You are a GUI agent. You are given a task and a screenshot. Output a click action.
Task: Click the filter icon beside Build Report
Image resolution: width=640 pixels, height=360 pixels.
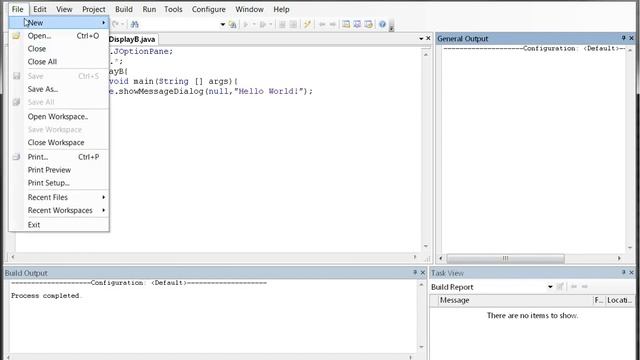560,287
